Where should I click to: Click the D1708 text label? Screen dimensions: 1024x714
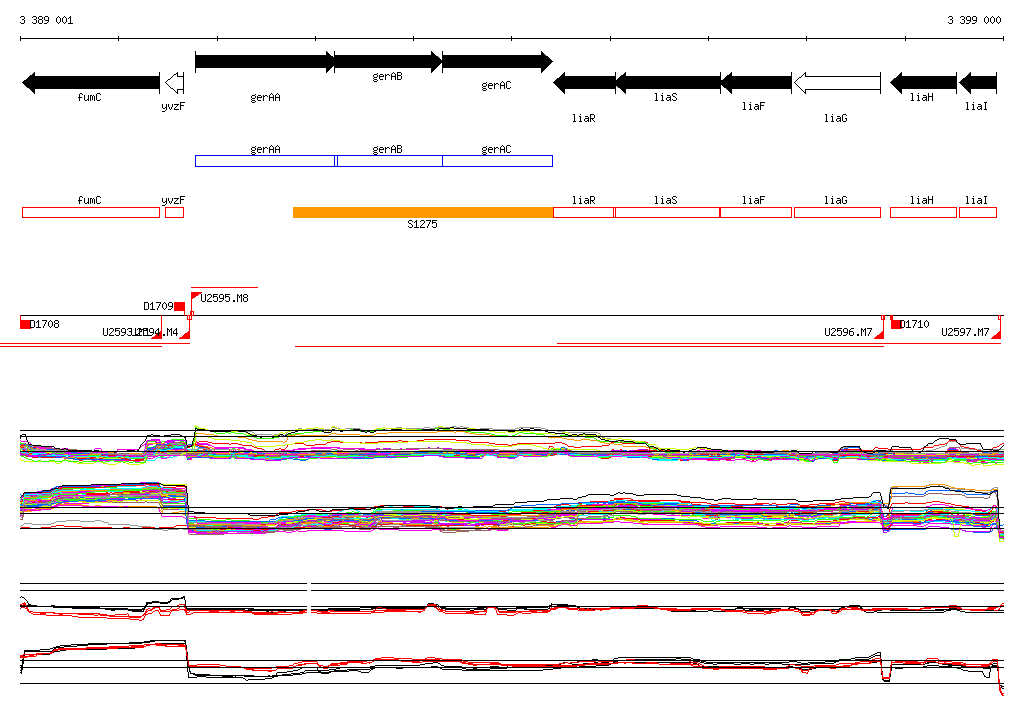tap(45, 324)
